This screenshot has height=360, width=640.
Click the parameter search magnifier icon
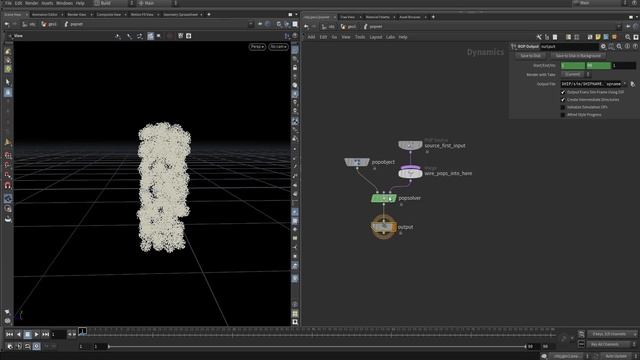[x=619, y=47]
